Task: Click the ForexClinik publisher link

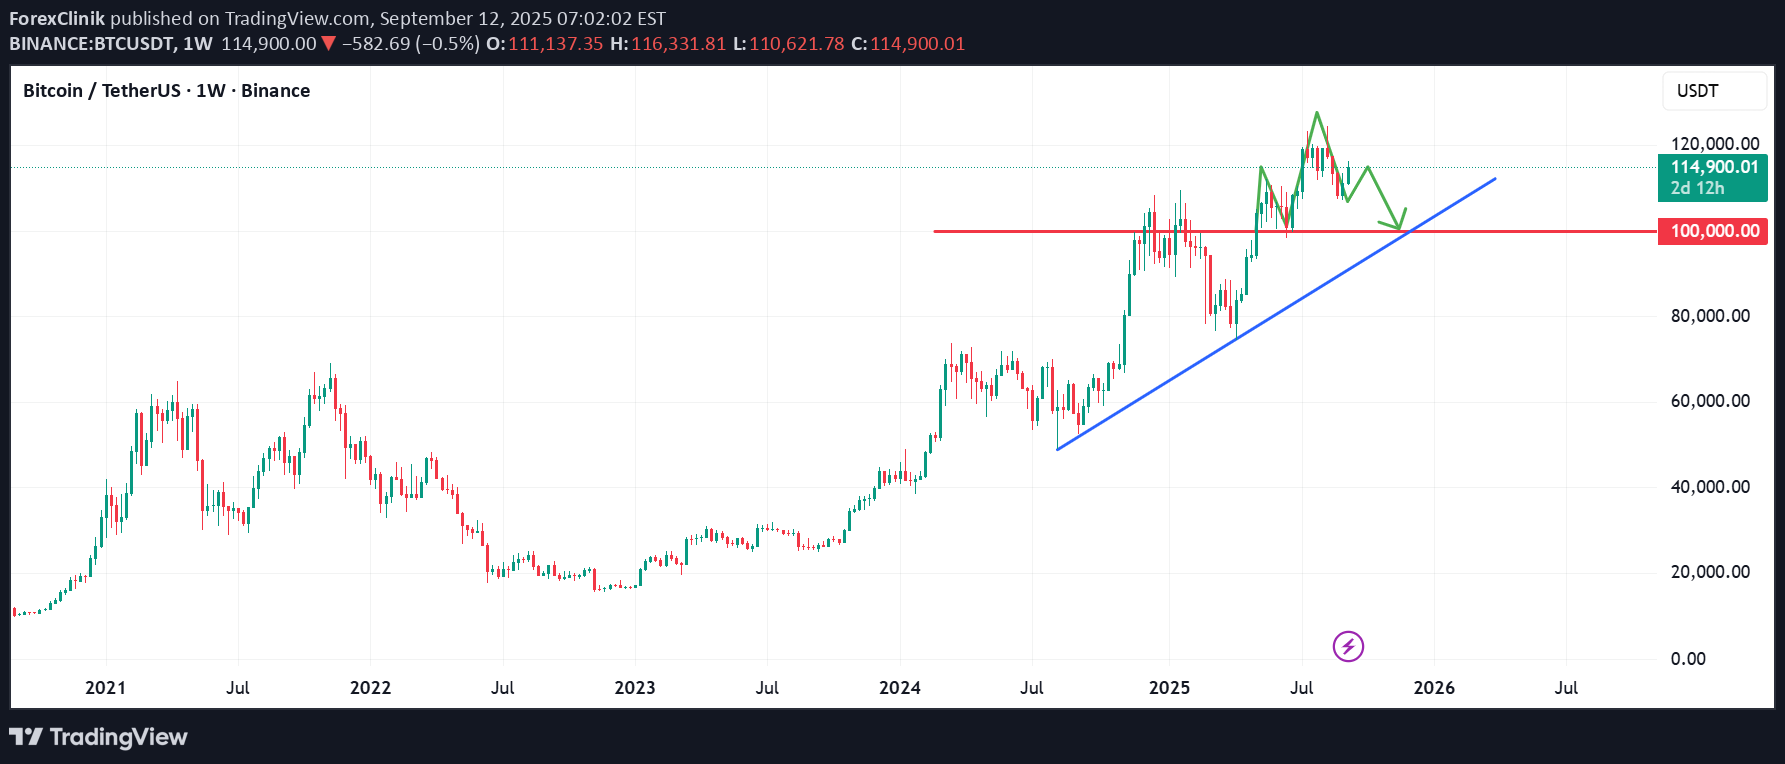Action: click(x=55, y=17)
